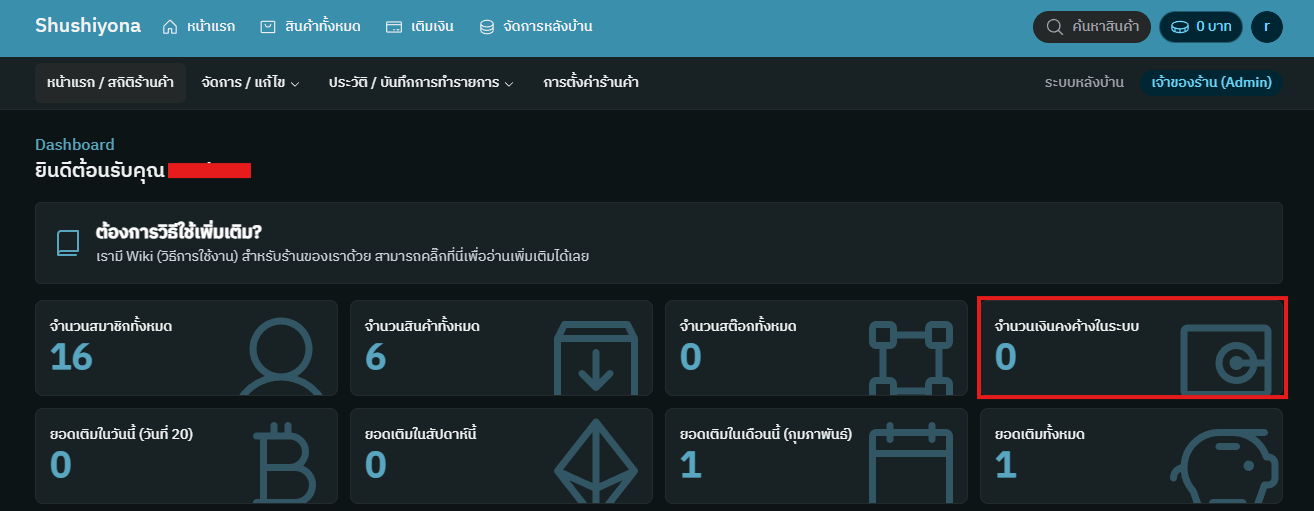The height and width of the screenshot is (511, 1314).
Task: Expand the ประวัติ / บันทึกการทำรายการ dropdown
Action: coord(421,82)
